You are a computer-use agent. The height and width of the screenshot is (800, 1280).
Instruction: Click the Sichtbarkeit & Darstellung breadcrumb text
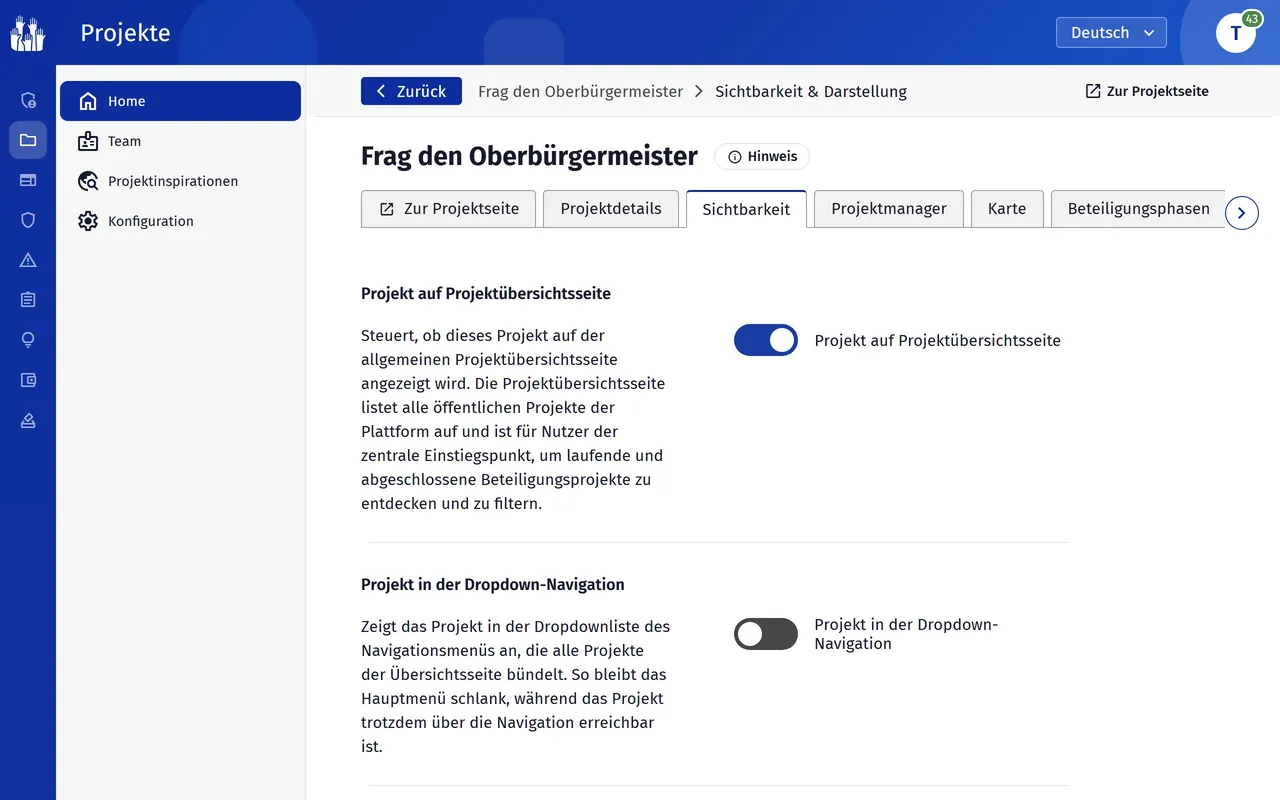811,91
